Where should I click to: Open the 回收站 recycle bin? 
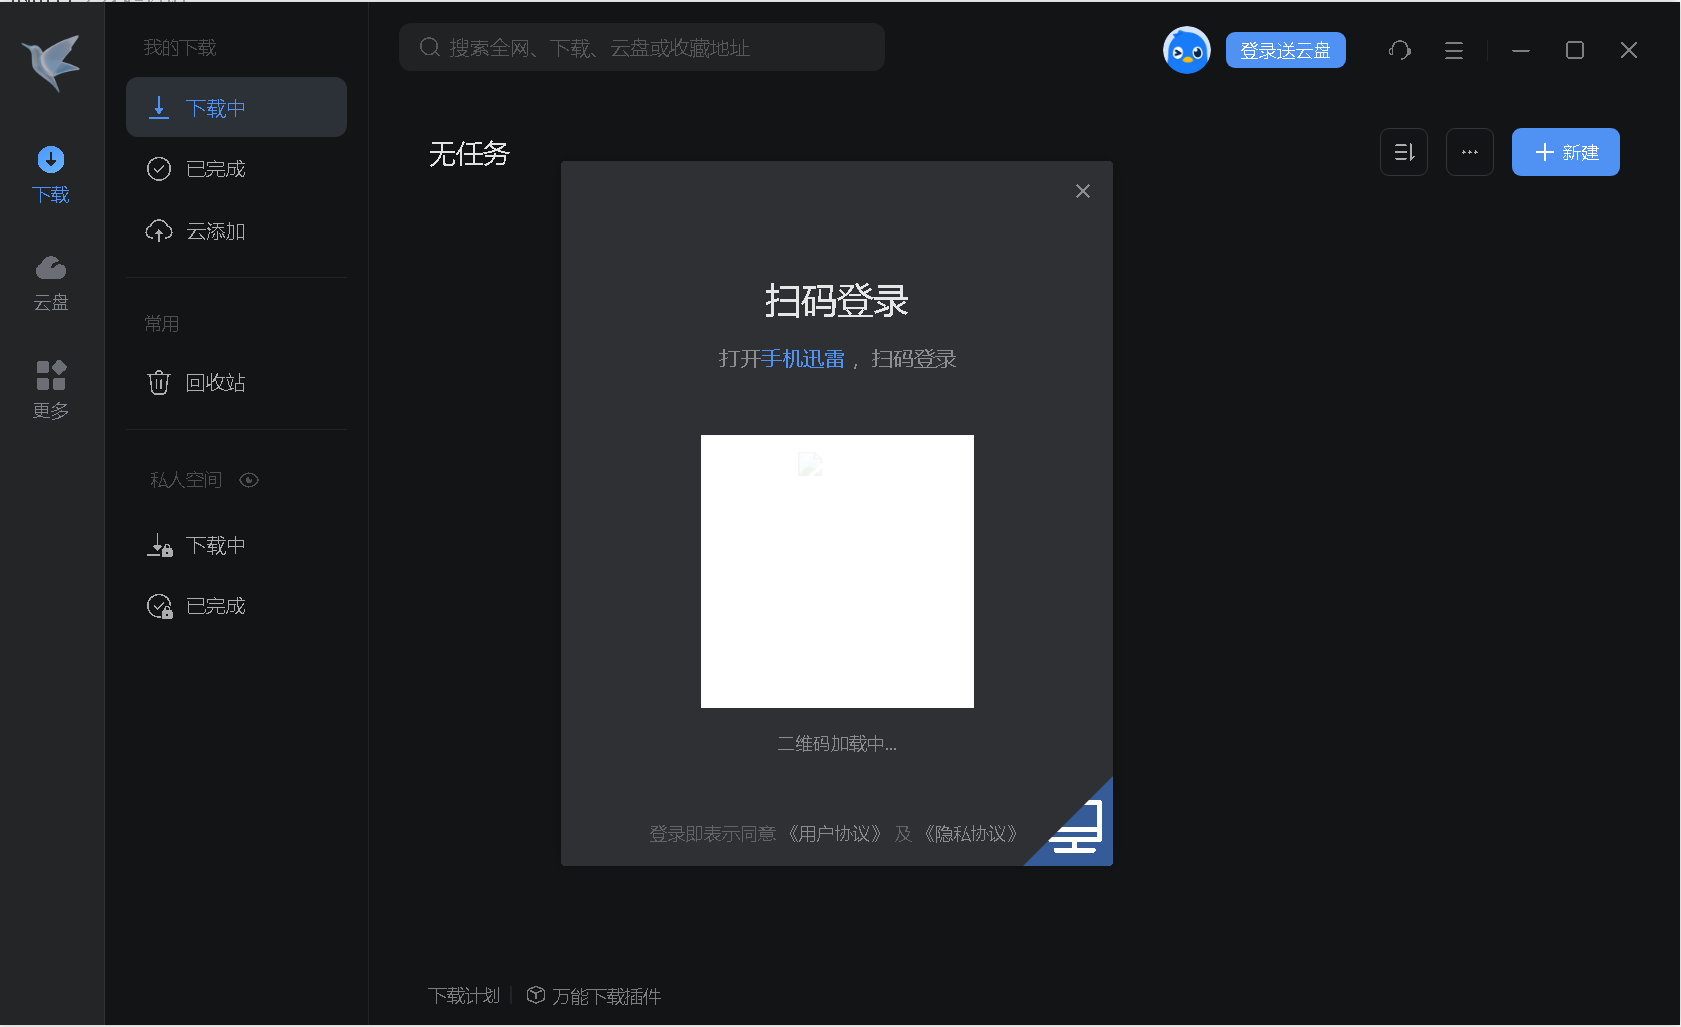click(x=216, y=382)
